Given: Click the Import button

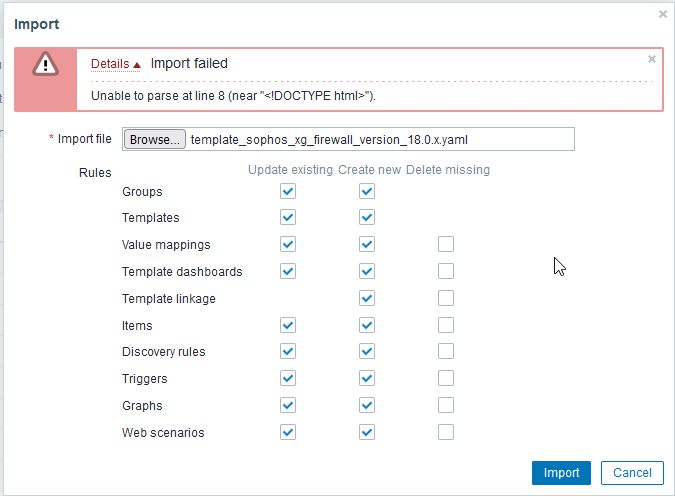Looking at the screenshot, I should (x=561, y=473).
